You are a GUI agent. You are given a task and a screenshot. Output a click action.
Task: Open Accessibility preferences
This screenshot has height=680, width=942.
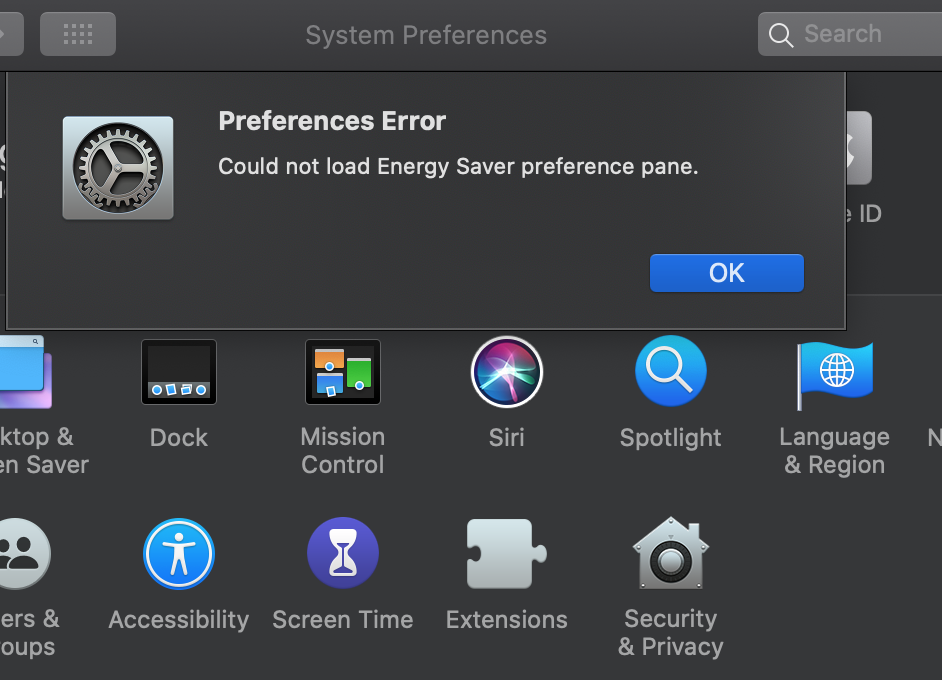click(x=178, y=554)
